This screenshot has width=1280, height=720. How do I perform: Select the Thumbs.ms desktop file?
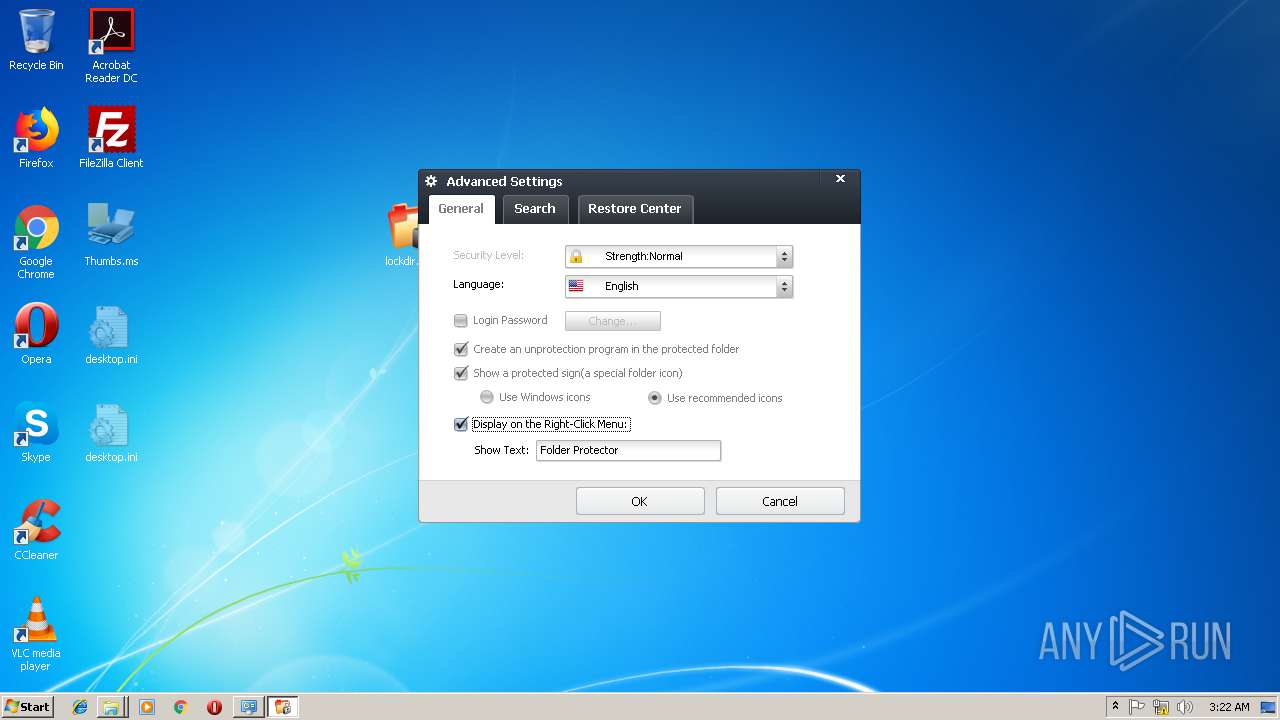tap(111, 236)
